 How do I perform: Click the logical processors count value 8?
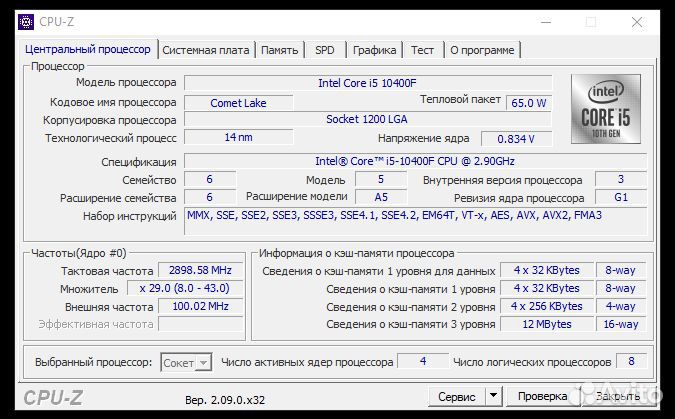click(x=632, y=361)
